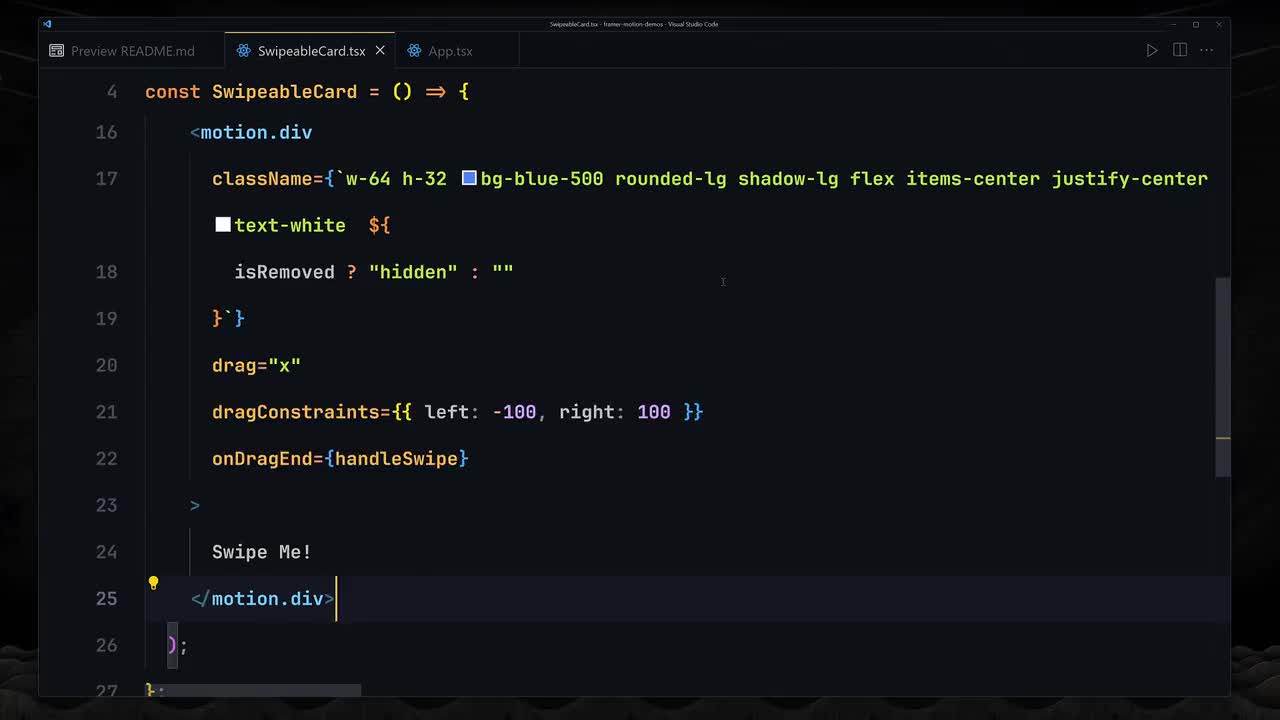Click the handleSwipe identifier

pyautogui.click(x=396, y=459)
